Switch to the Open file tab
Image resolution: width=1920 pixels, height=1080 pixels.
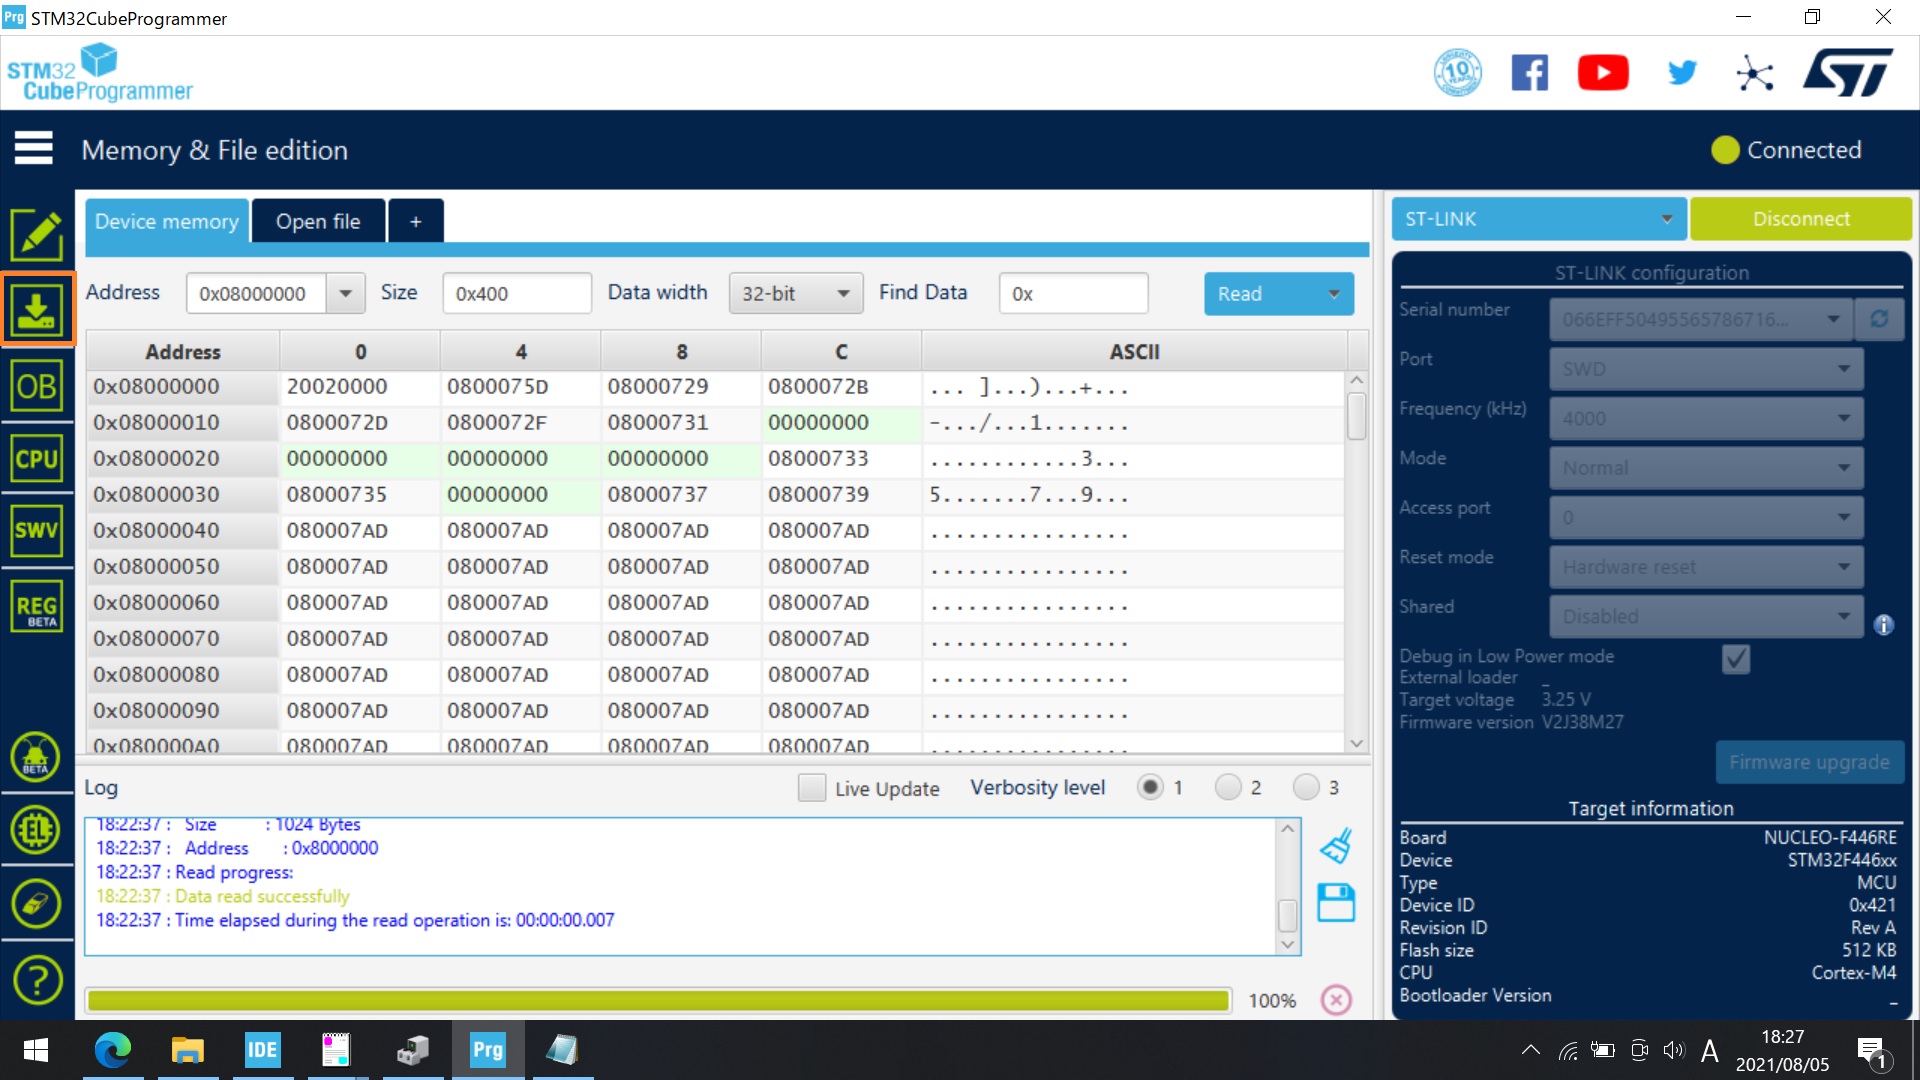pyautogui.click(x=318, y=220)
